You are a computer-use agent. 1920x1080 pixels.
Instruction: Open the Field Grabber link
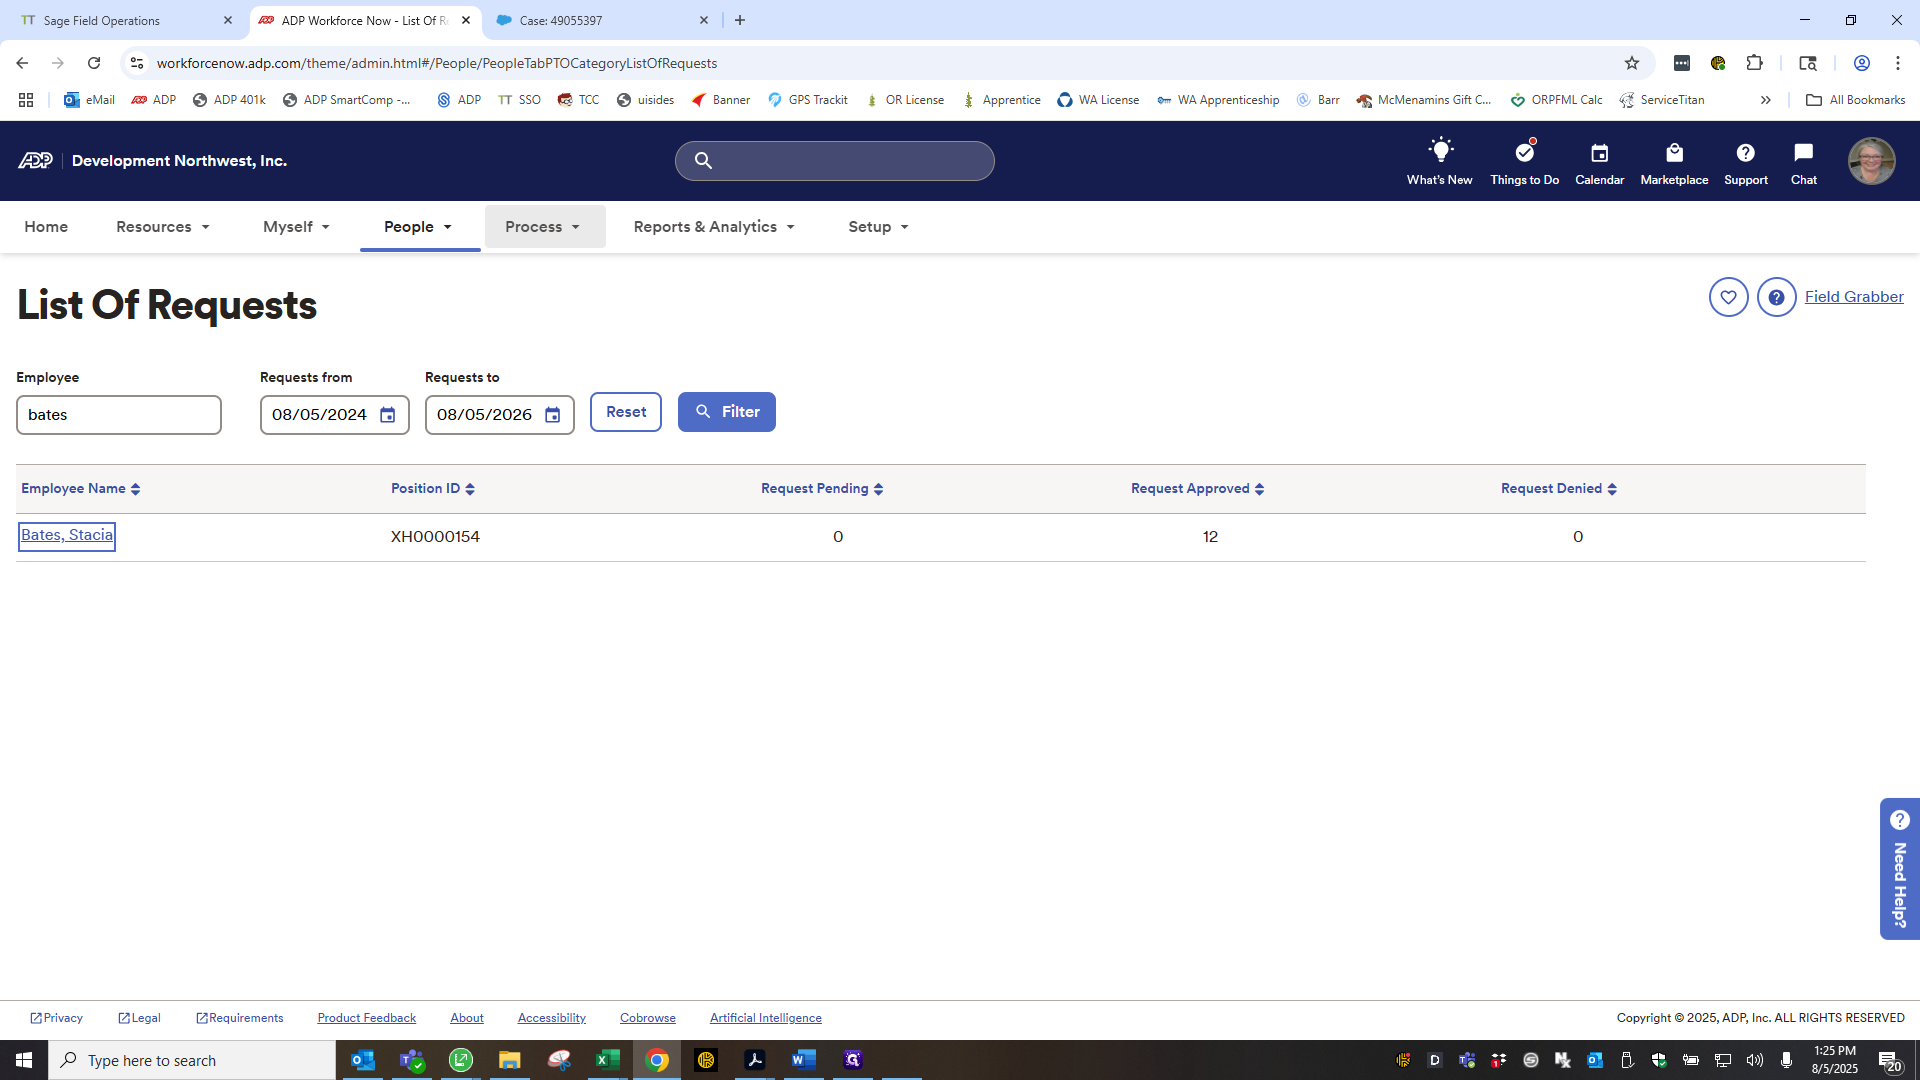tap(1854, 297)
